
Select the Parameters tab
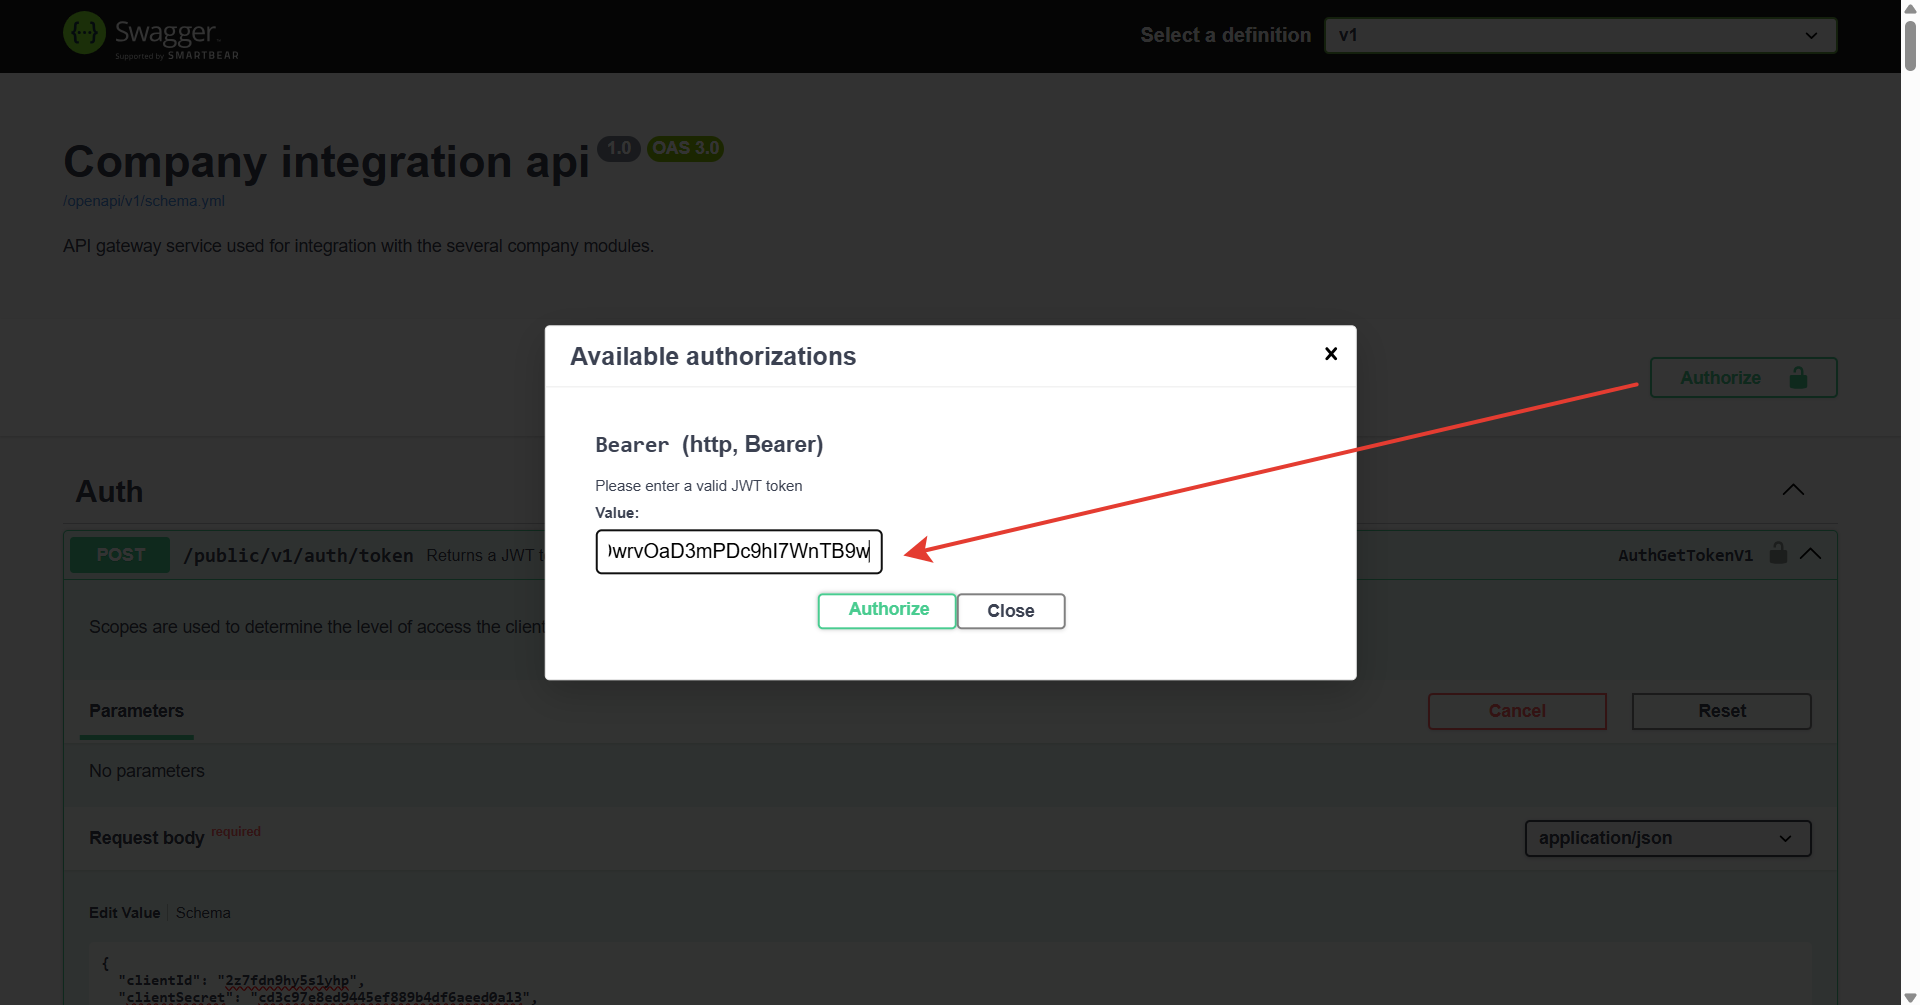coord(137,711)
